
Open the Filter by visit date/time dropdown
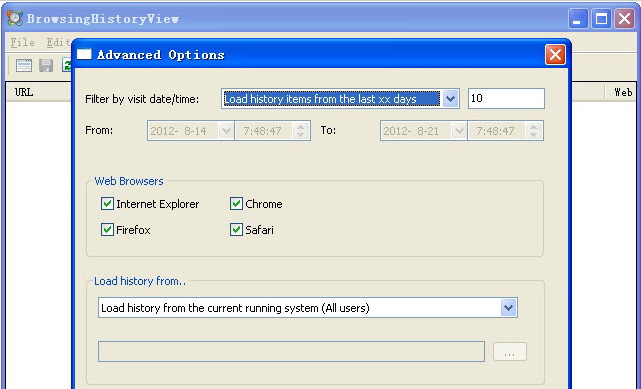450,98
